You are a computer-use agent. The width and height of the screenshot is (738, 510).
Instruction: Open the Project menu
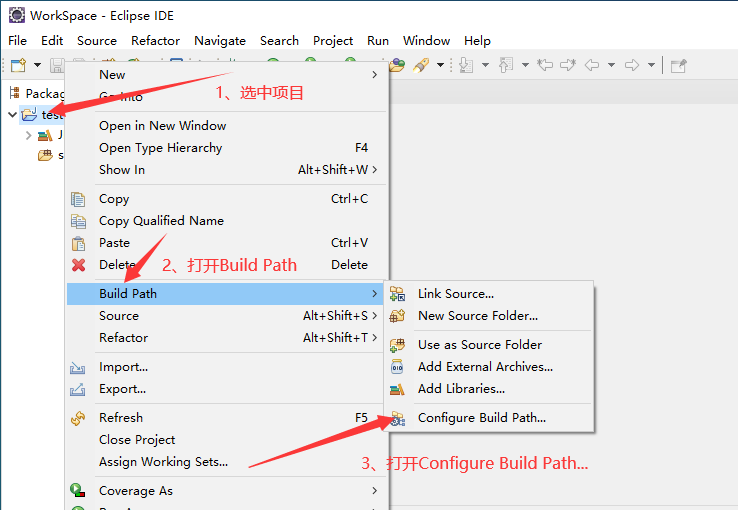coord(333,41)
